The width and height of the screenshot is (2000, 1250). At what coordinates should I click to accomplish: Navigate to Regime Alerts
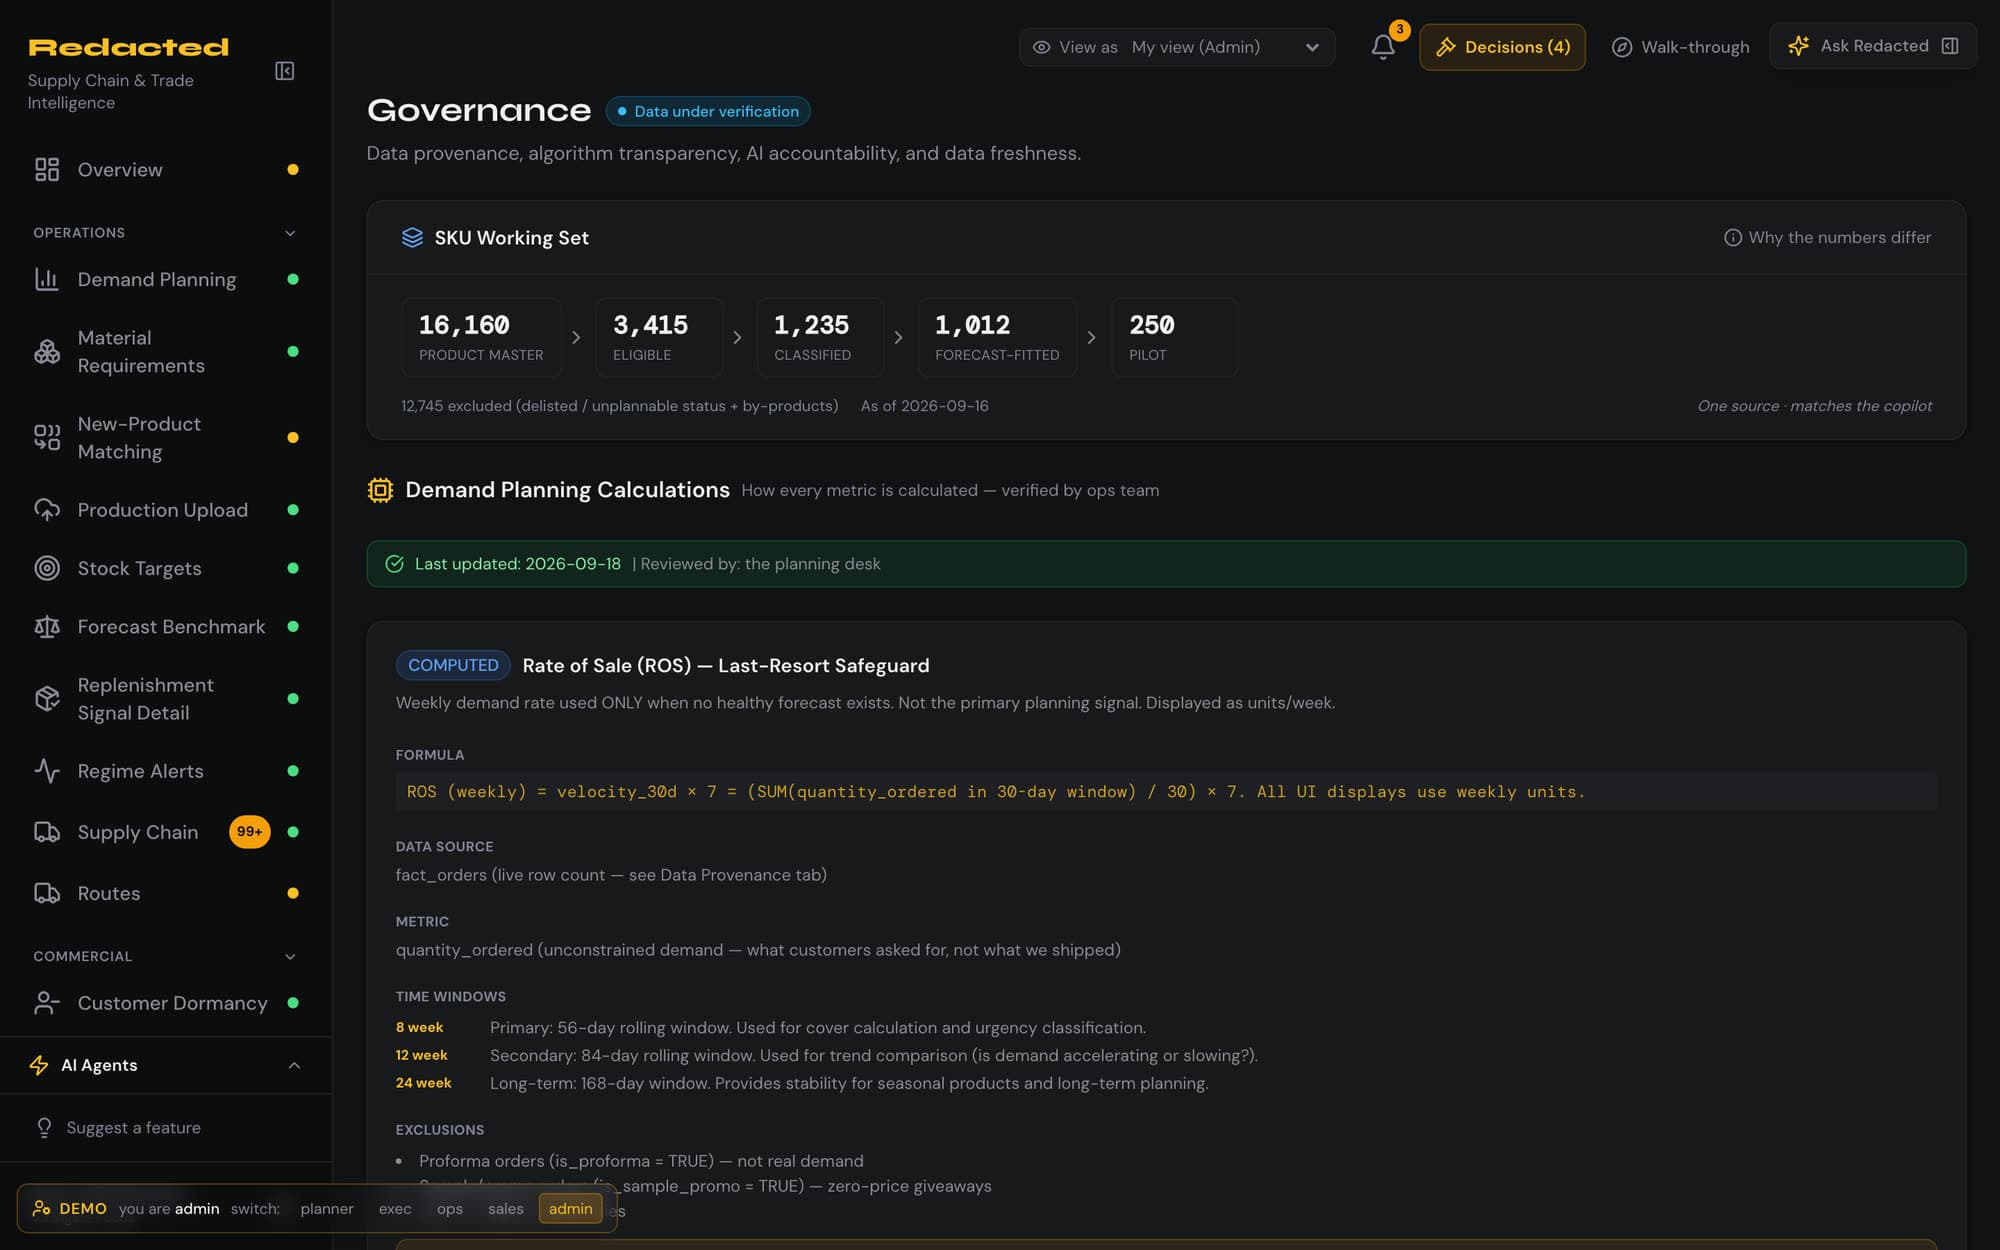[x=166, y=771]
